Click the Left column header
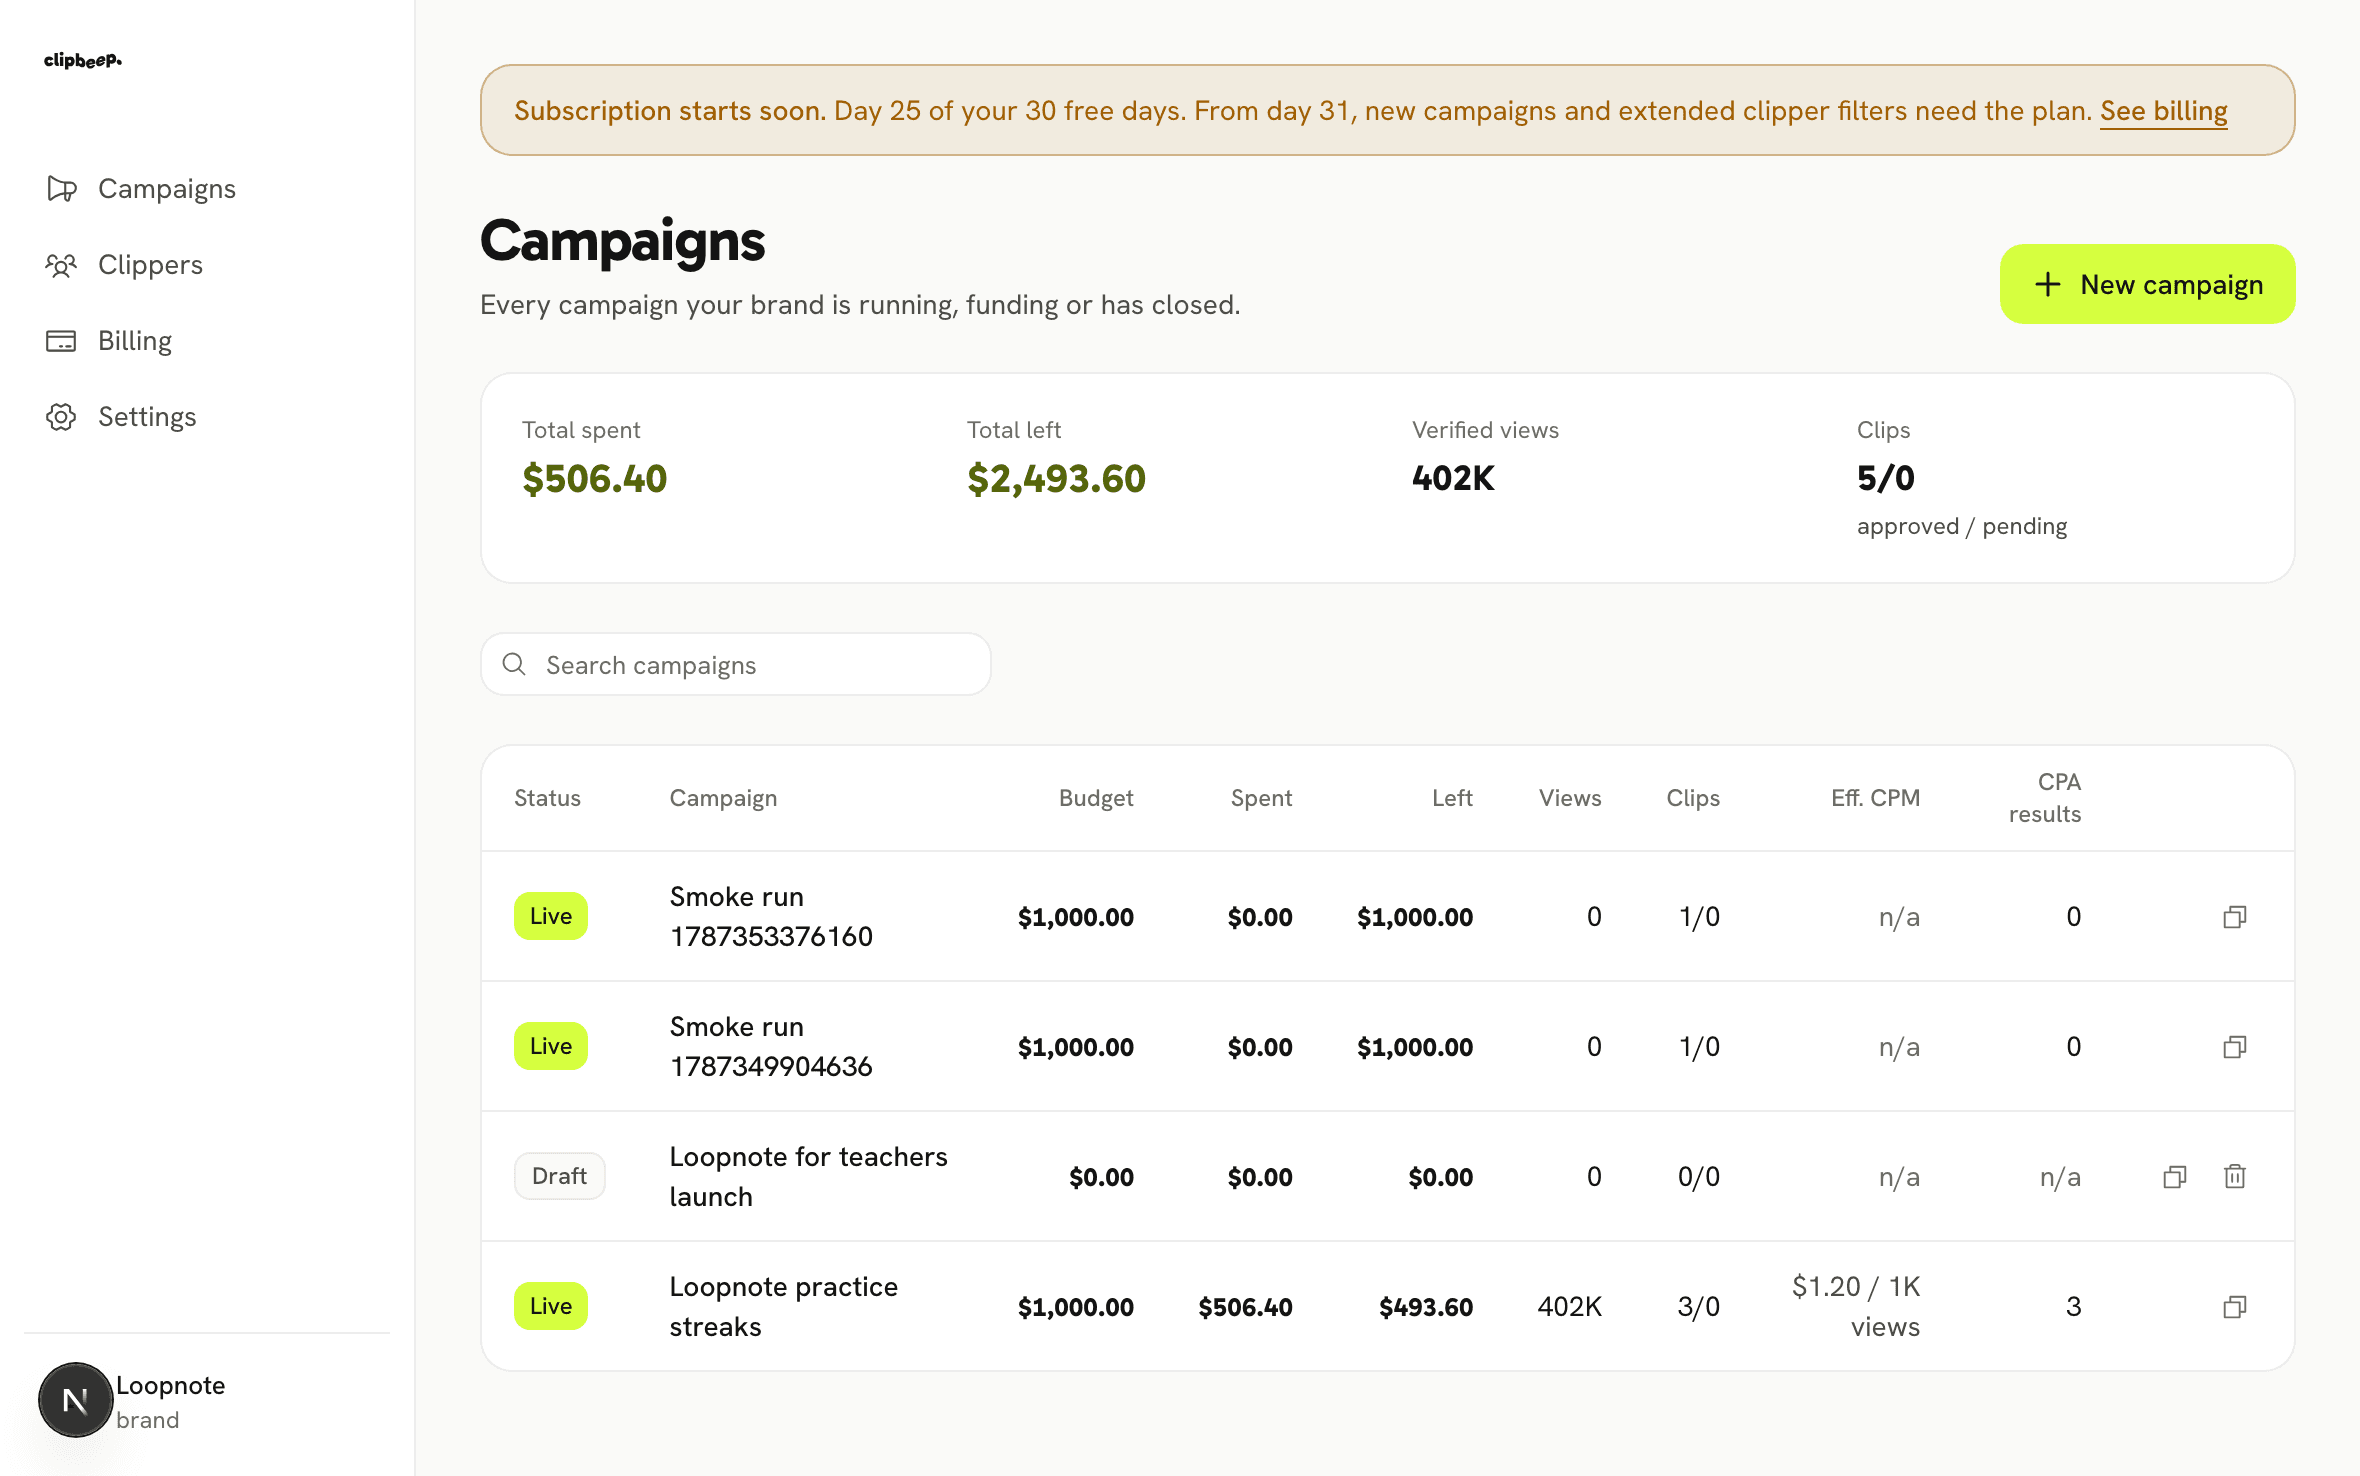The width and height of the screenshot is (2360, 1476). point(1452,798)
